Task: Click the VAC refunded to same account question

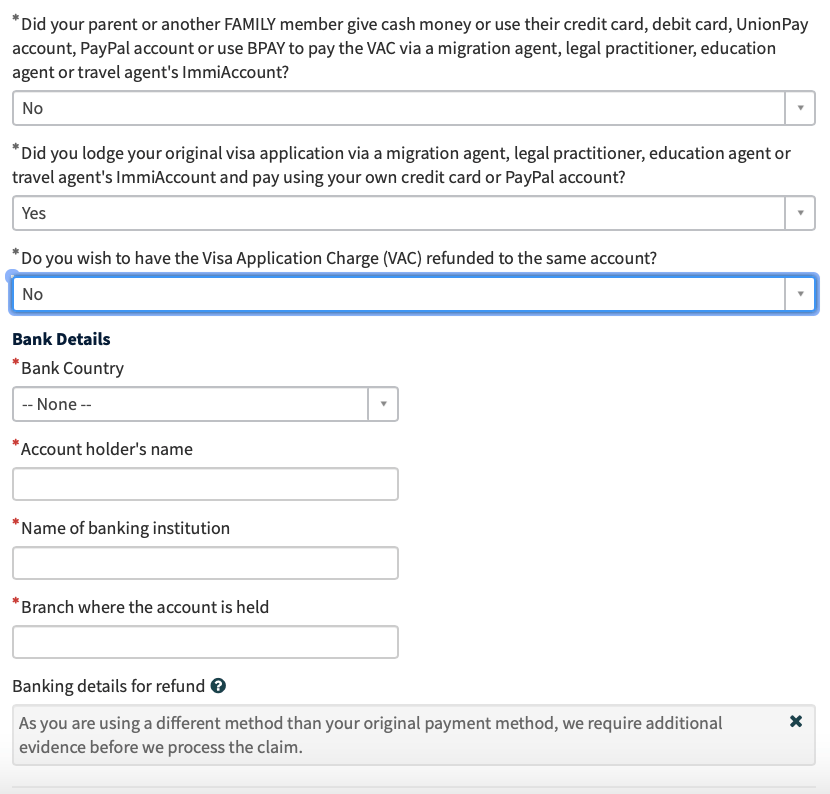Action: pos(339,258)
